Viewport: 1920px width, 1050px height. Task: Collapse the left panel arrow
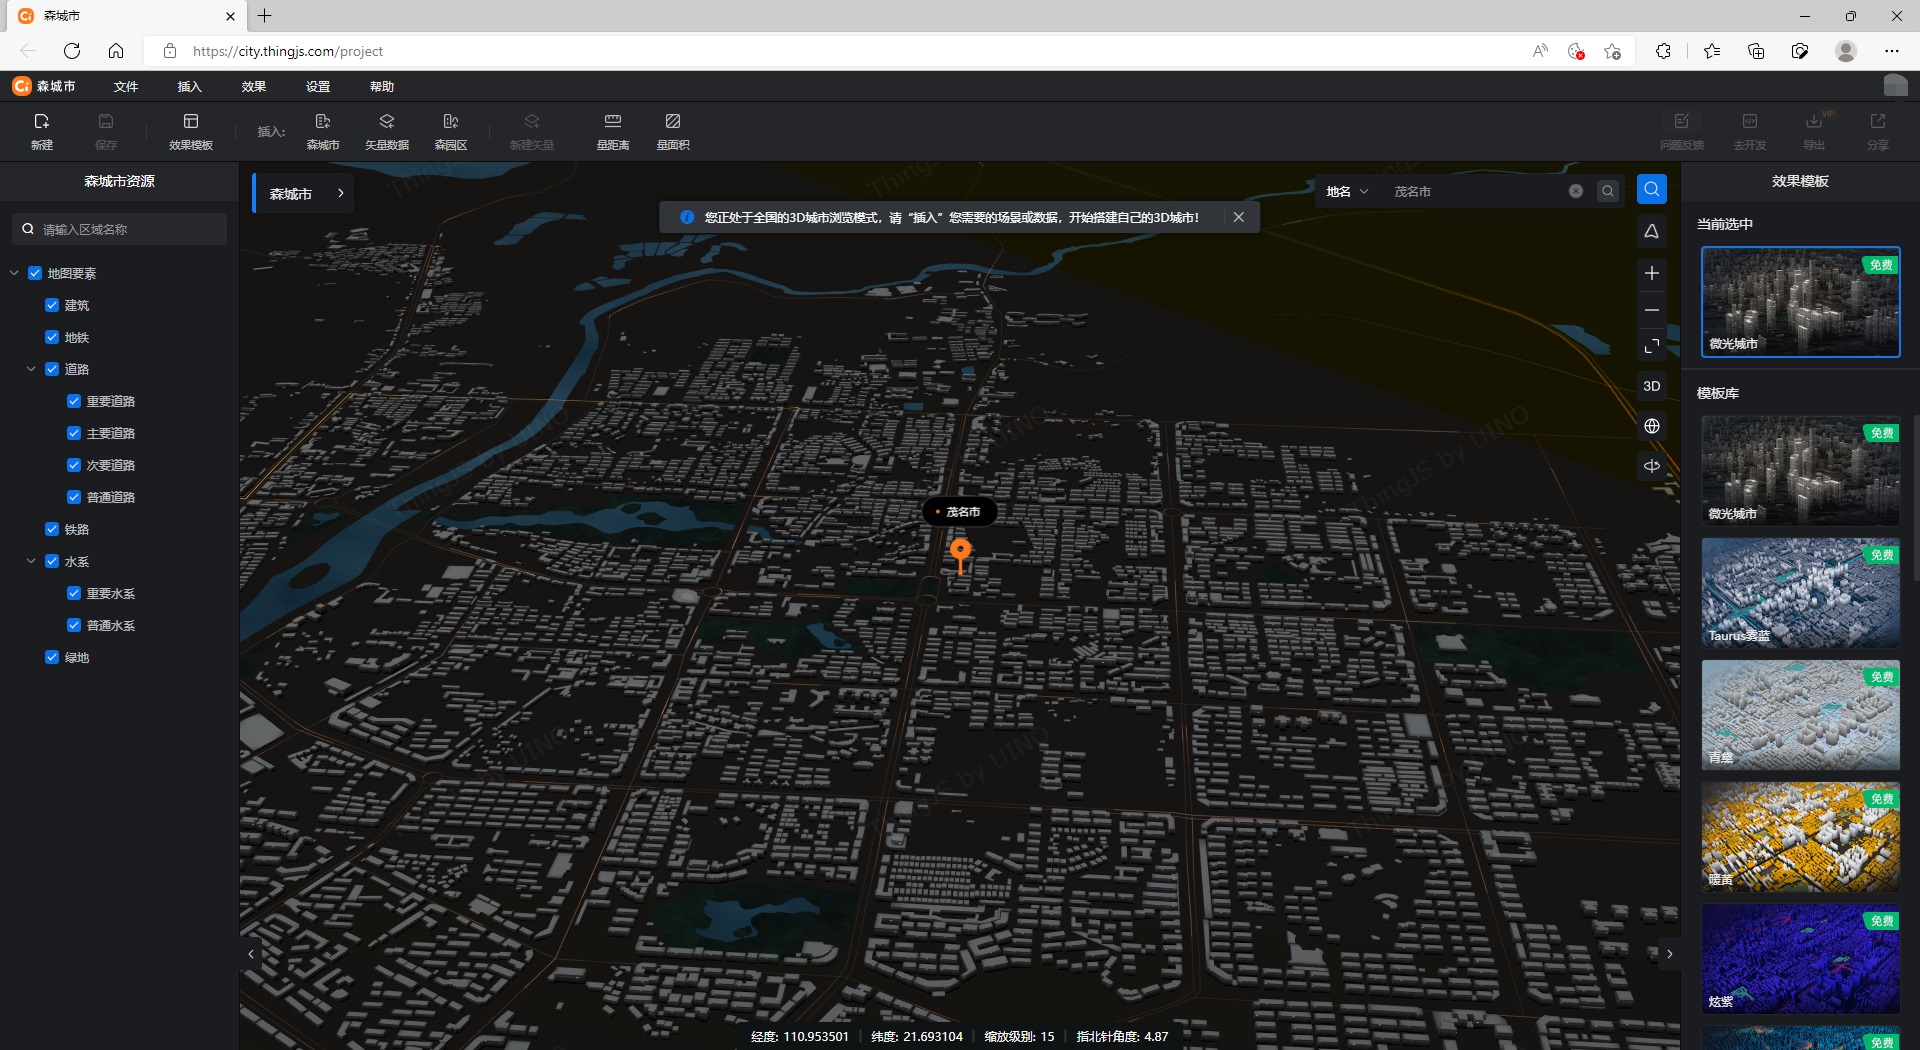(x=251, y=954)
